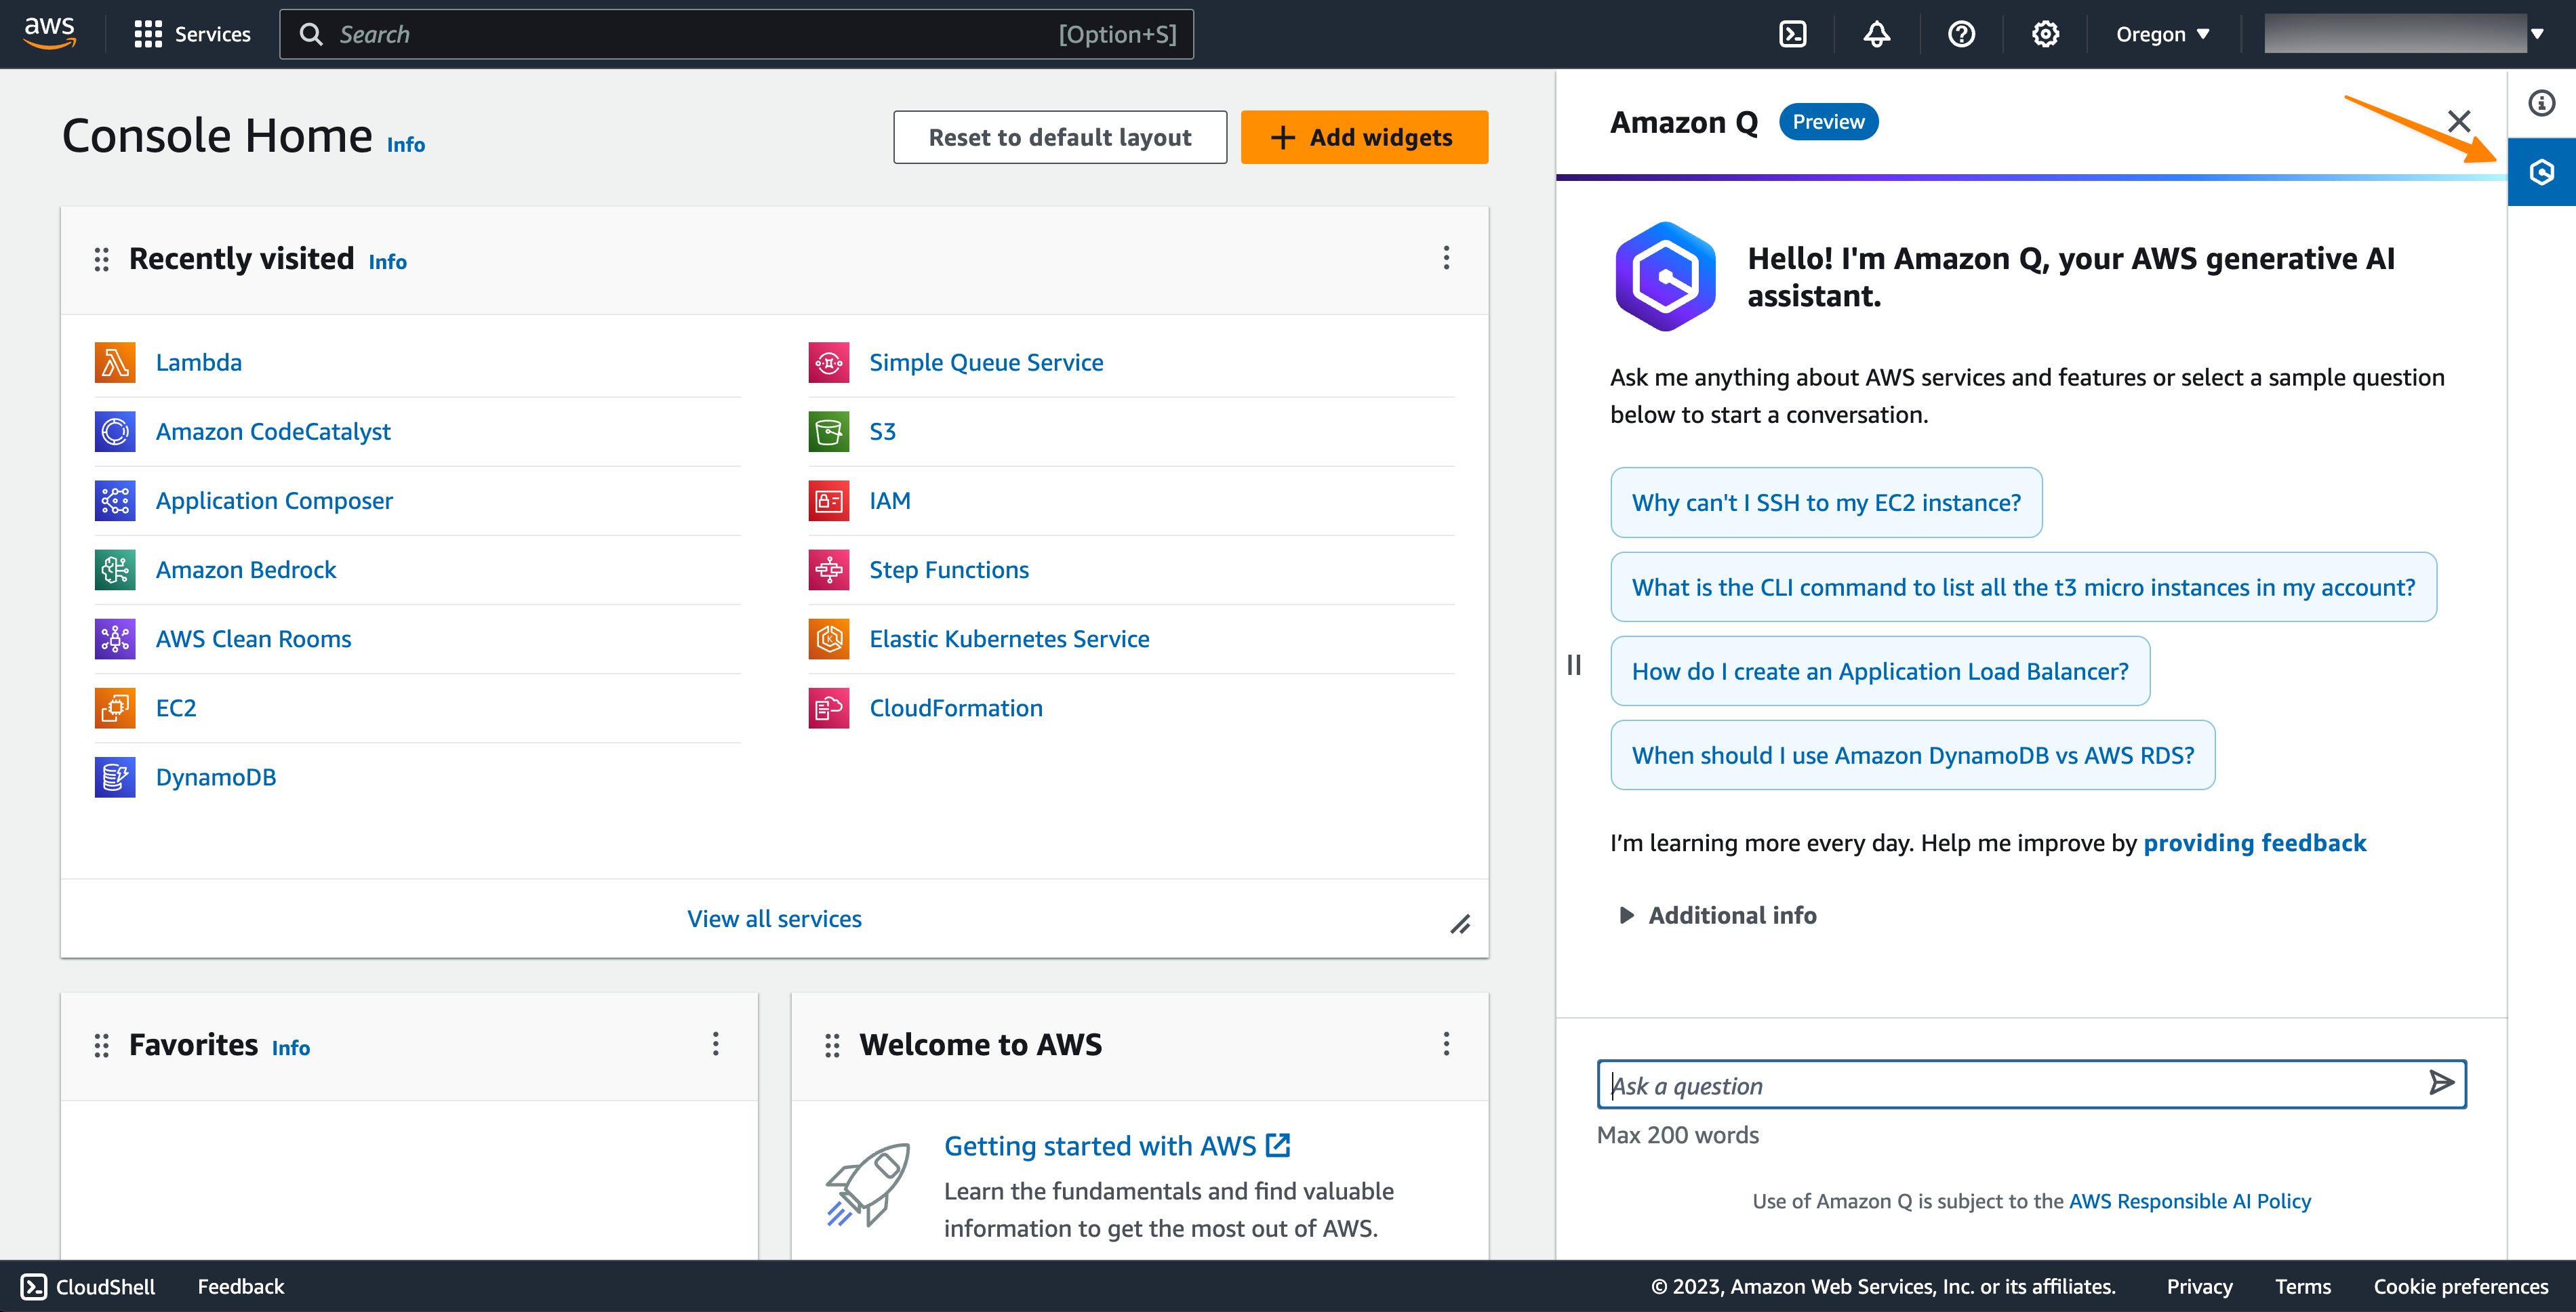2576x1312 pixels.
Task: Click providing feedback hyperlink
Action: pyautogui.click(x=2255, y=842)
